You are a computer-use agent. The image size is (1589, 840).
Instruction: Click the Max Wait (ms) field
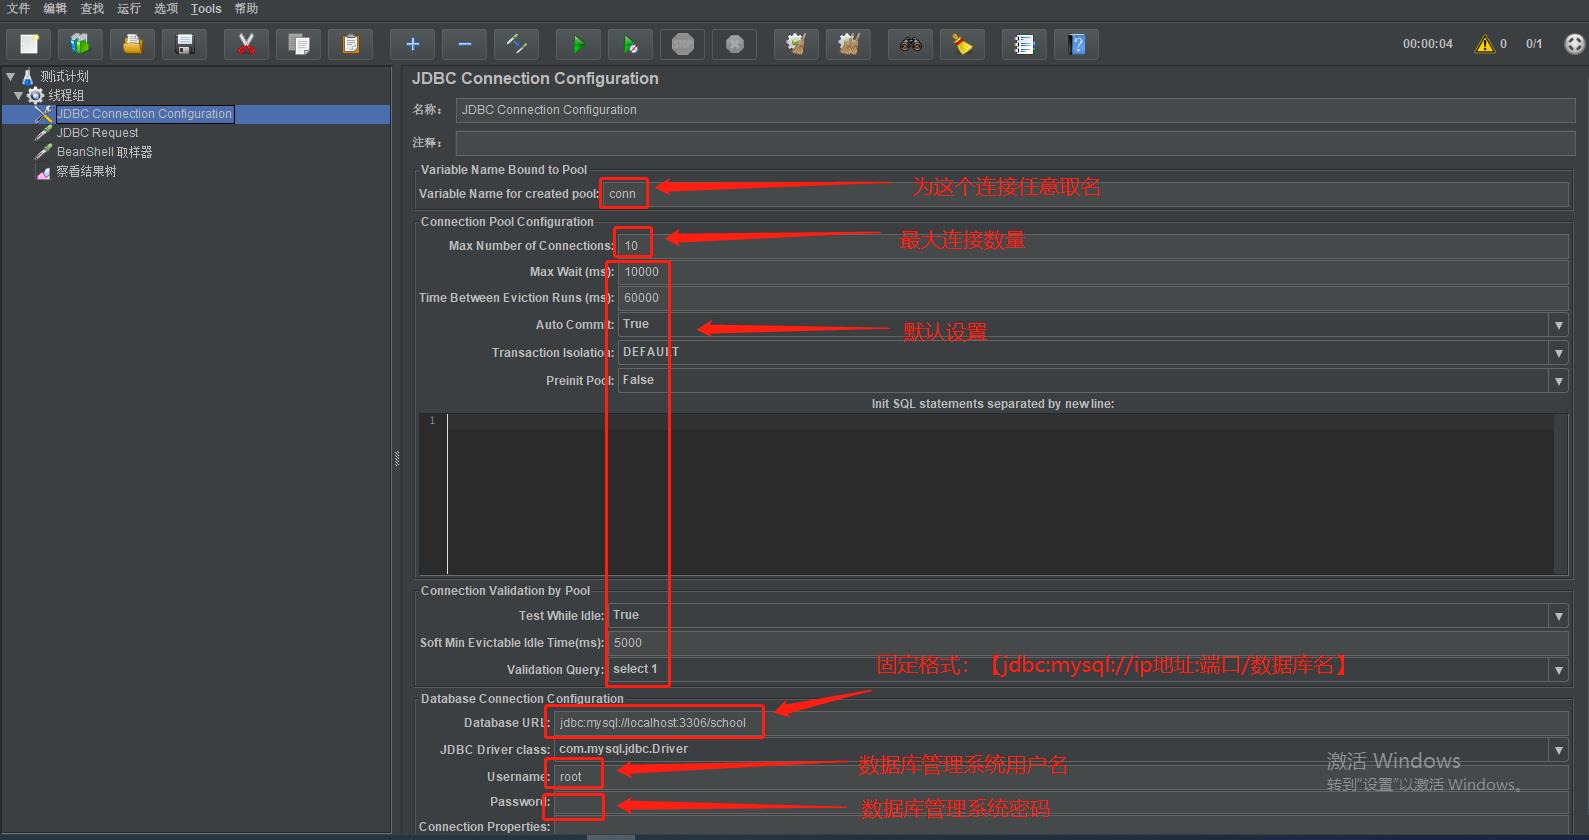pyautogui.click(x=1093, y=272)
